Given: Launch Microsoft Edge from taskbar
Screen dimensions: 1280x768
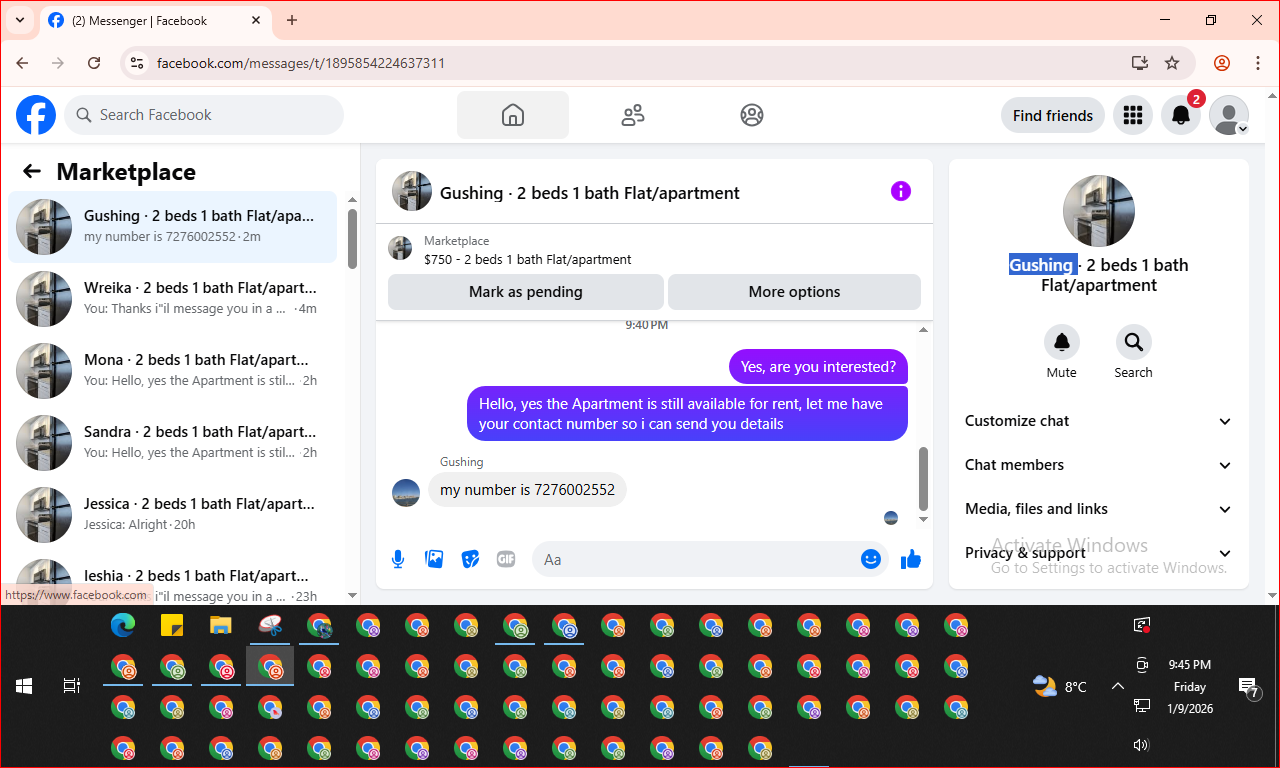Looking at the screenshot, I should pyautogui.click(x=123, y=626).
